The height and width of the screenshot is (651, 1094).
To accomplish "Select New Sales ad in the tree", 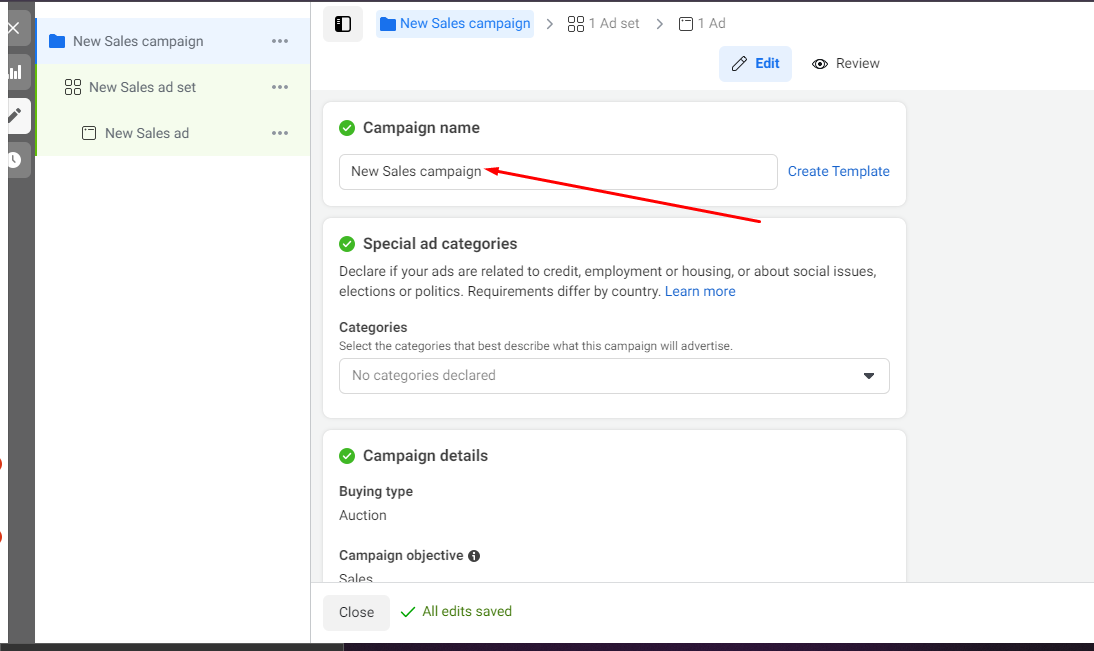I will tap(146, 133).
